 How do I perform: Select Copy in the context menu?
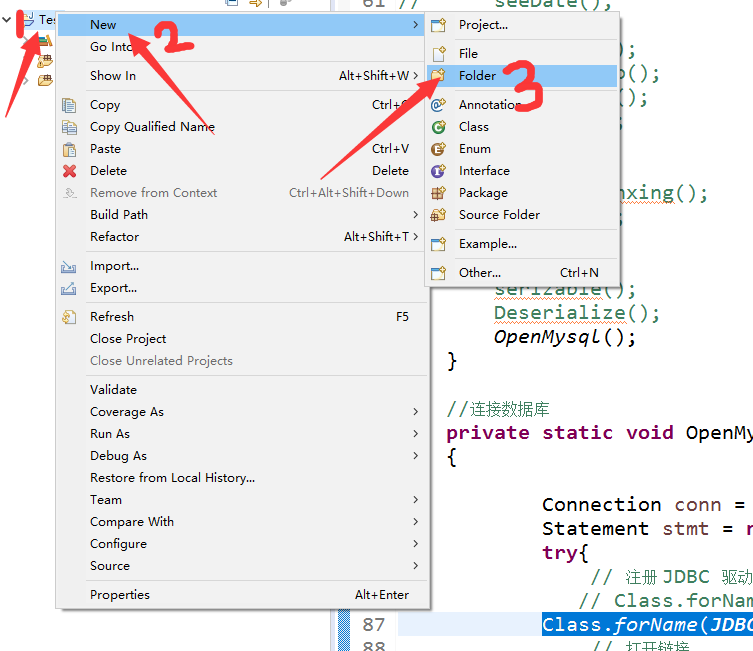[x=240, y=105]
